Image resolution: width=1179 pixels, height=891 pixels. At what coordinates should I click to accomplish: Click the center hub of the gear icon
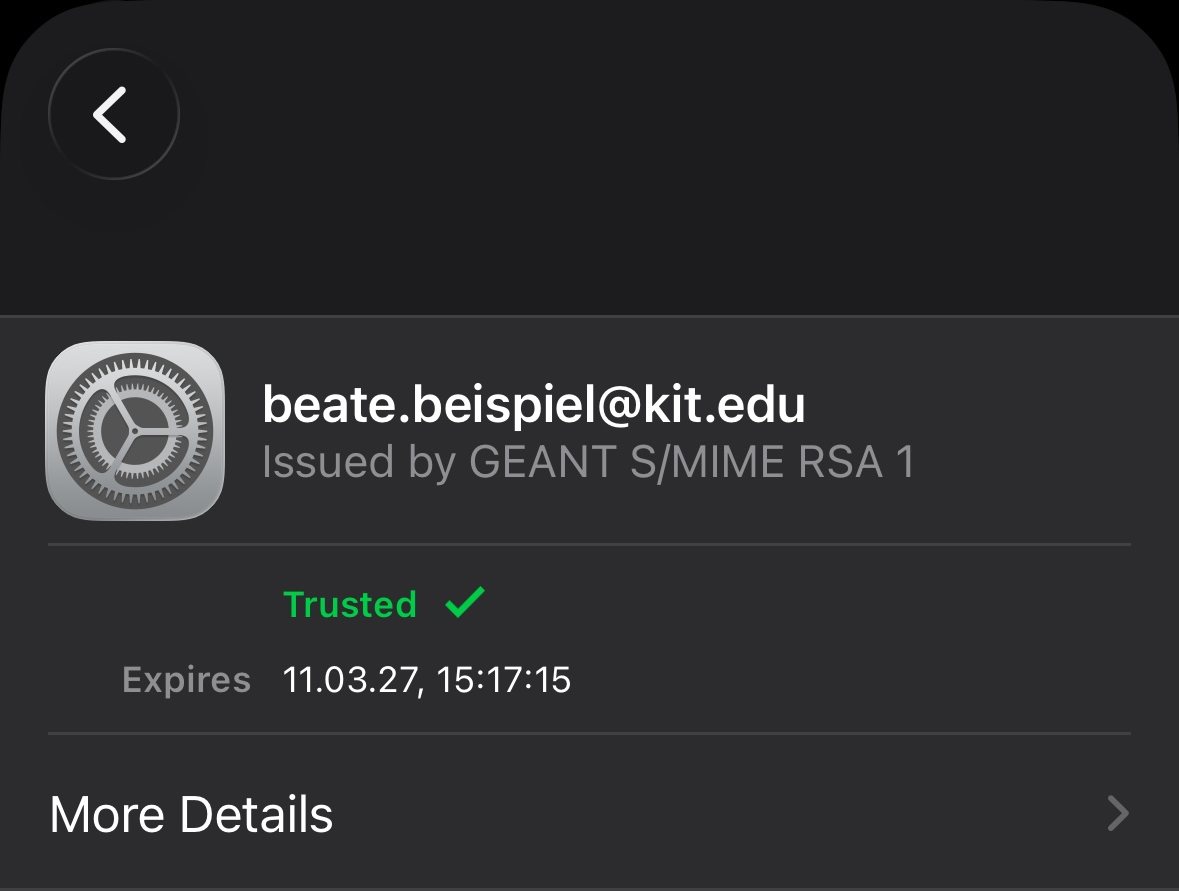click(133, 431)
